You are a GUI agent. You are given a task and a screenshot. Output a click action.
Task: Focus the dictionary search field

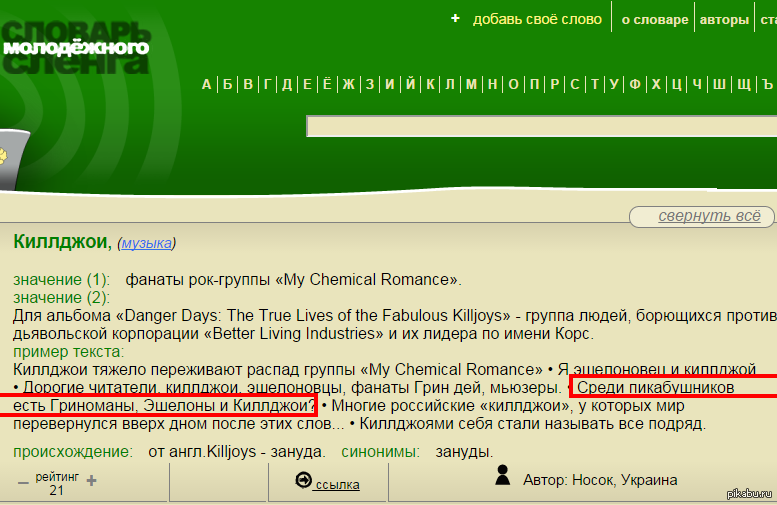(540, 126)
